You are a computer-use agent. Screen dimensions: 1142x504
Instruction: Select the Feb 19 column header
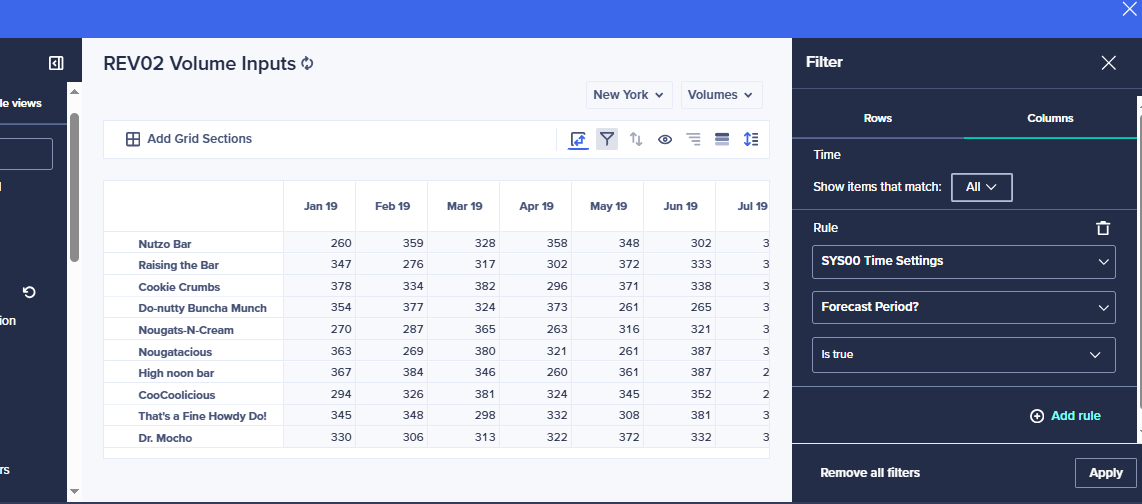(x=392, y=206)
